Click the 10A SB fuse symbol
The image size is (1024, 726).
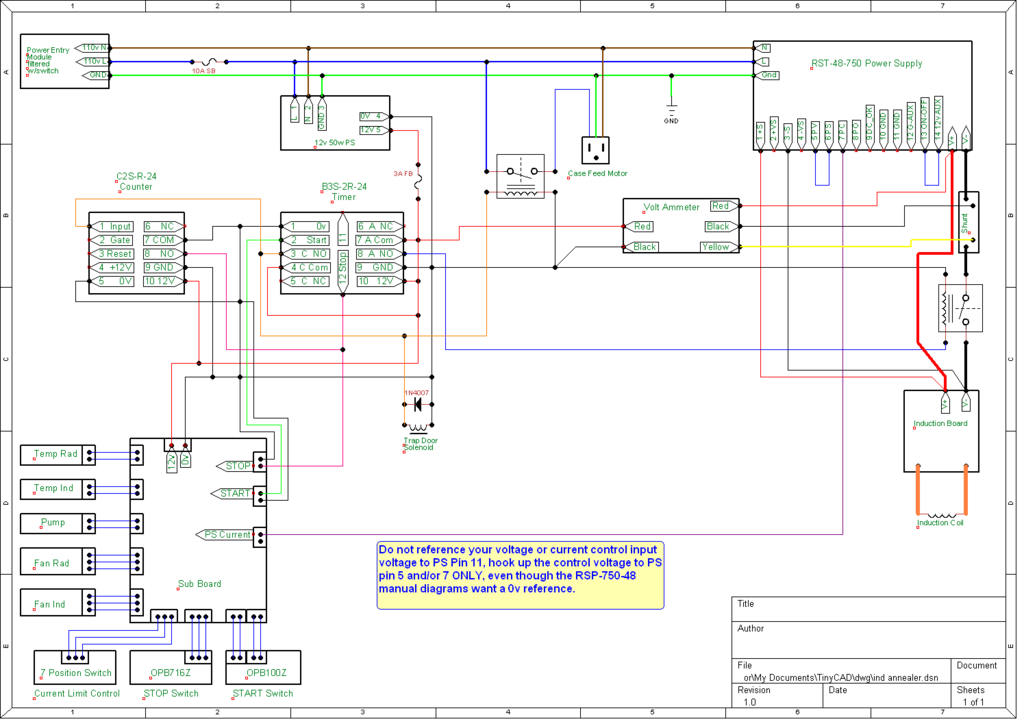pos(208,62)
